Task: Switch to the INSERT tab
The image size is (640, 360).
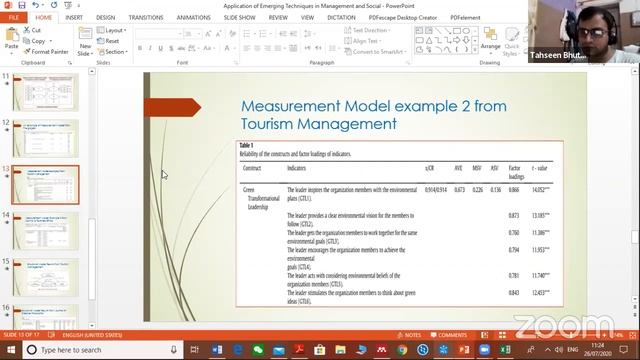Action: (74, 18)
